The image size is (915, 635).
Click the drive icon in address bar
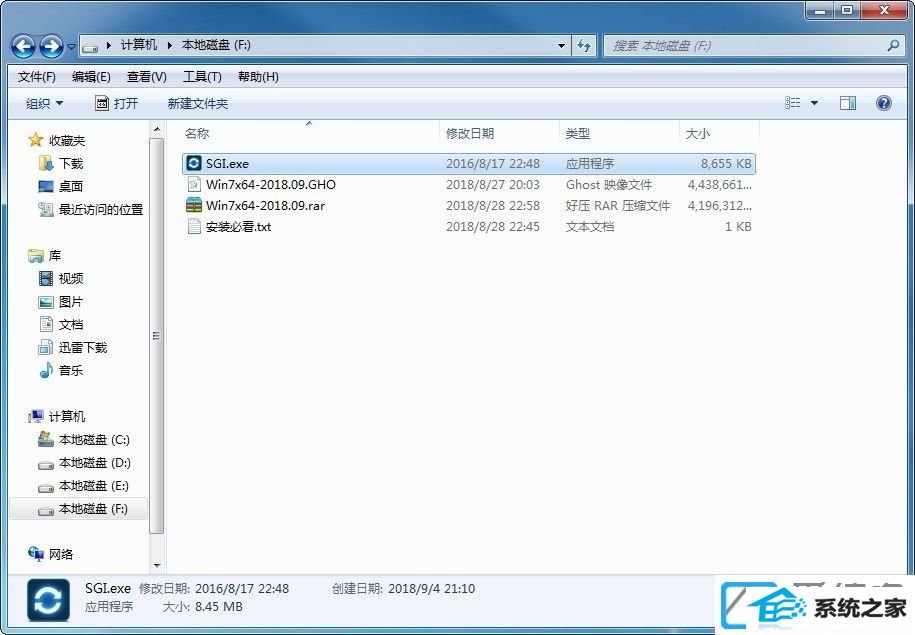pos(90,46)
